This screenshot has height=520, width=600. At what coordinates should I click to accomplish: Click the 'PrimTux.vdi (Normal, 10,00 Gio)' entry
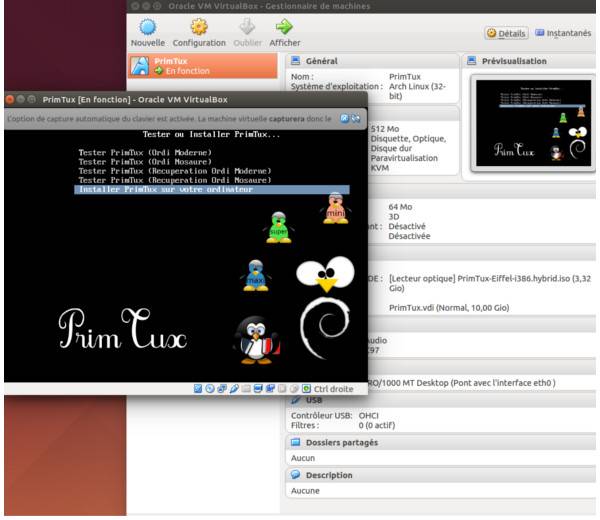(x=449, y=308)
